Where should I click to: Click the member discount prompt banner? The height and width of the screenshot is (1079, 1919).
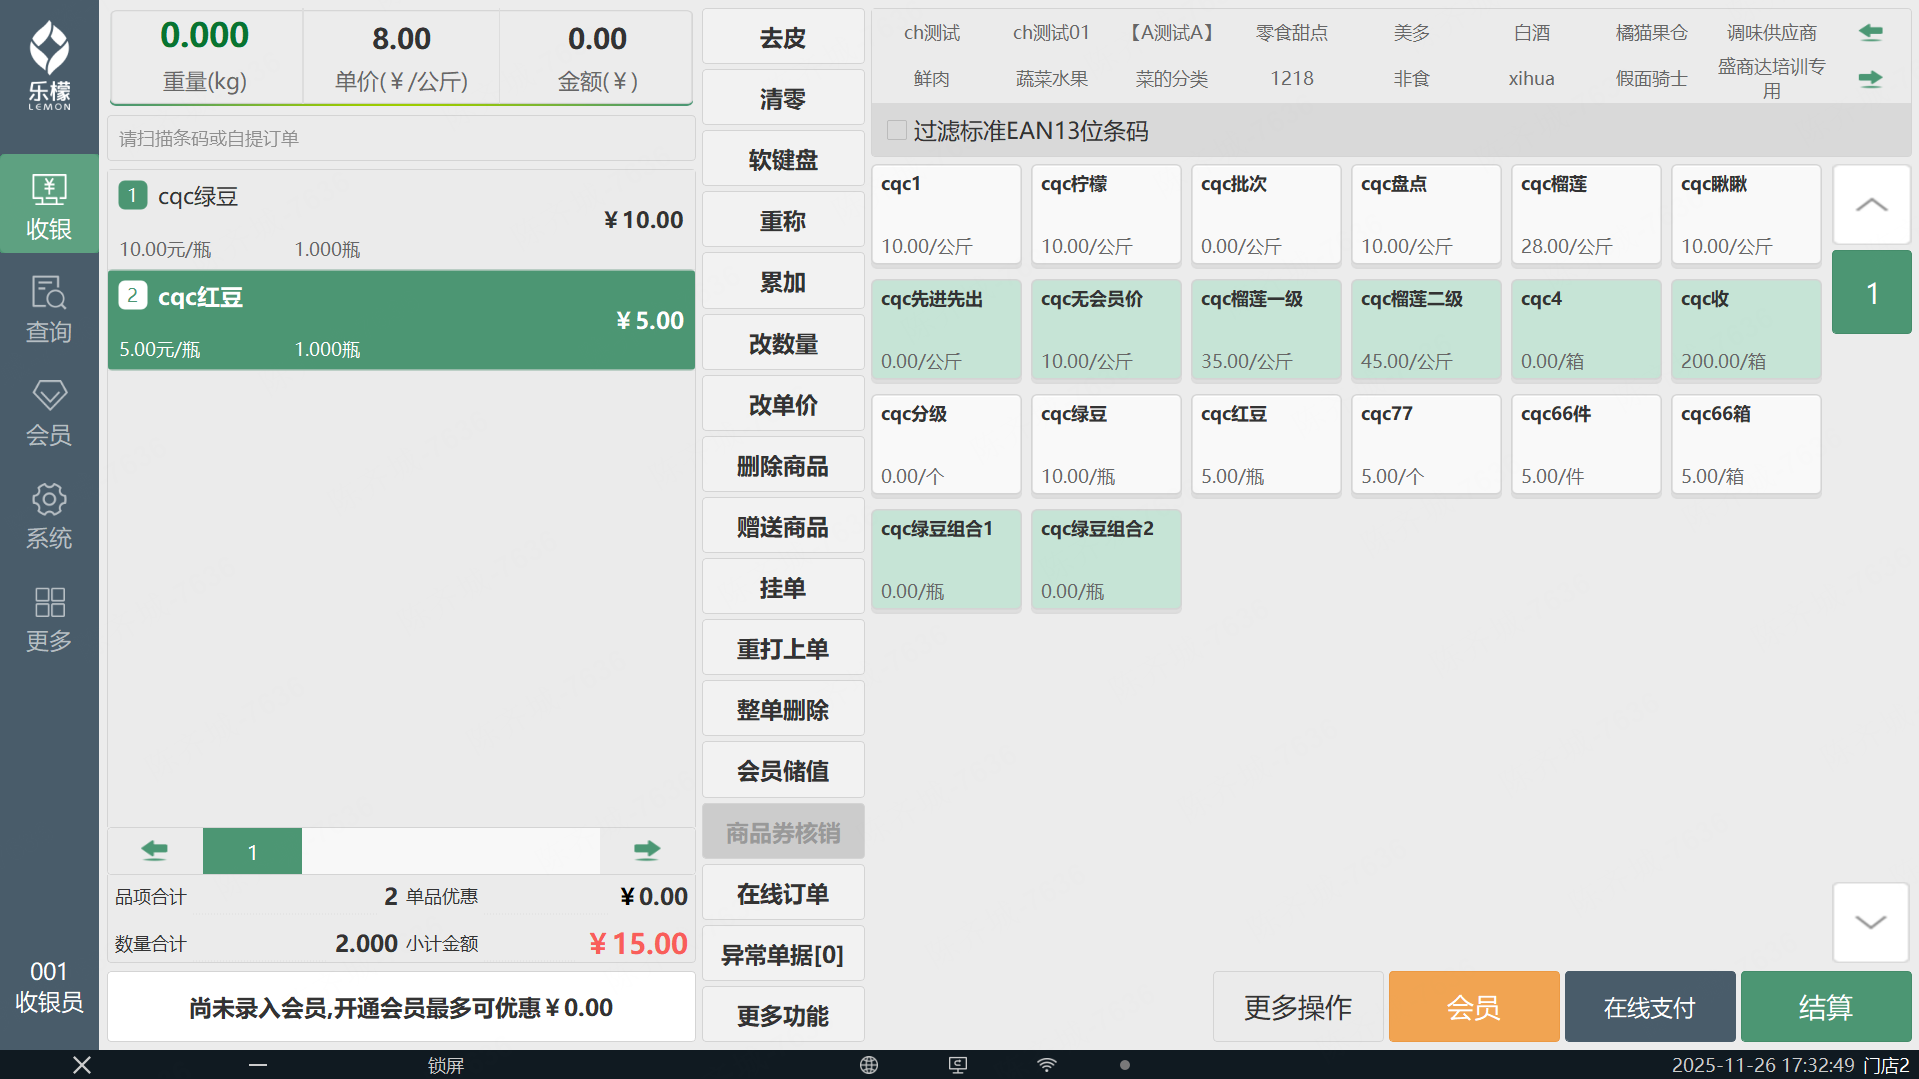pos(401,1007)
